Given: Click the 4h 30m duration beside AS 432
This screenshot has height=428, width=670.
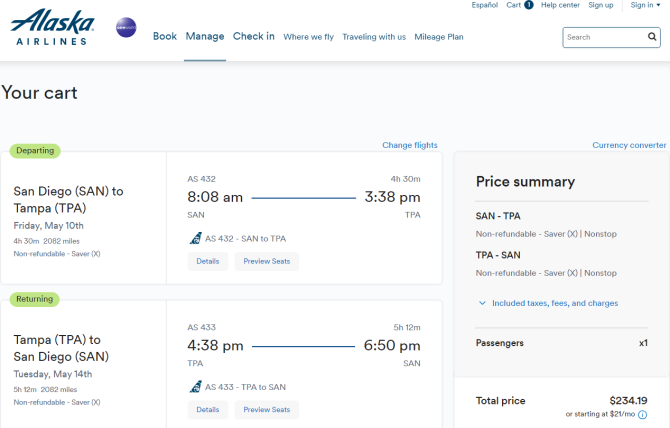Looking at the screenshot, I should [405, 179].
